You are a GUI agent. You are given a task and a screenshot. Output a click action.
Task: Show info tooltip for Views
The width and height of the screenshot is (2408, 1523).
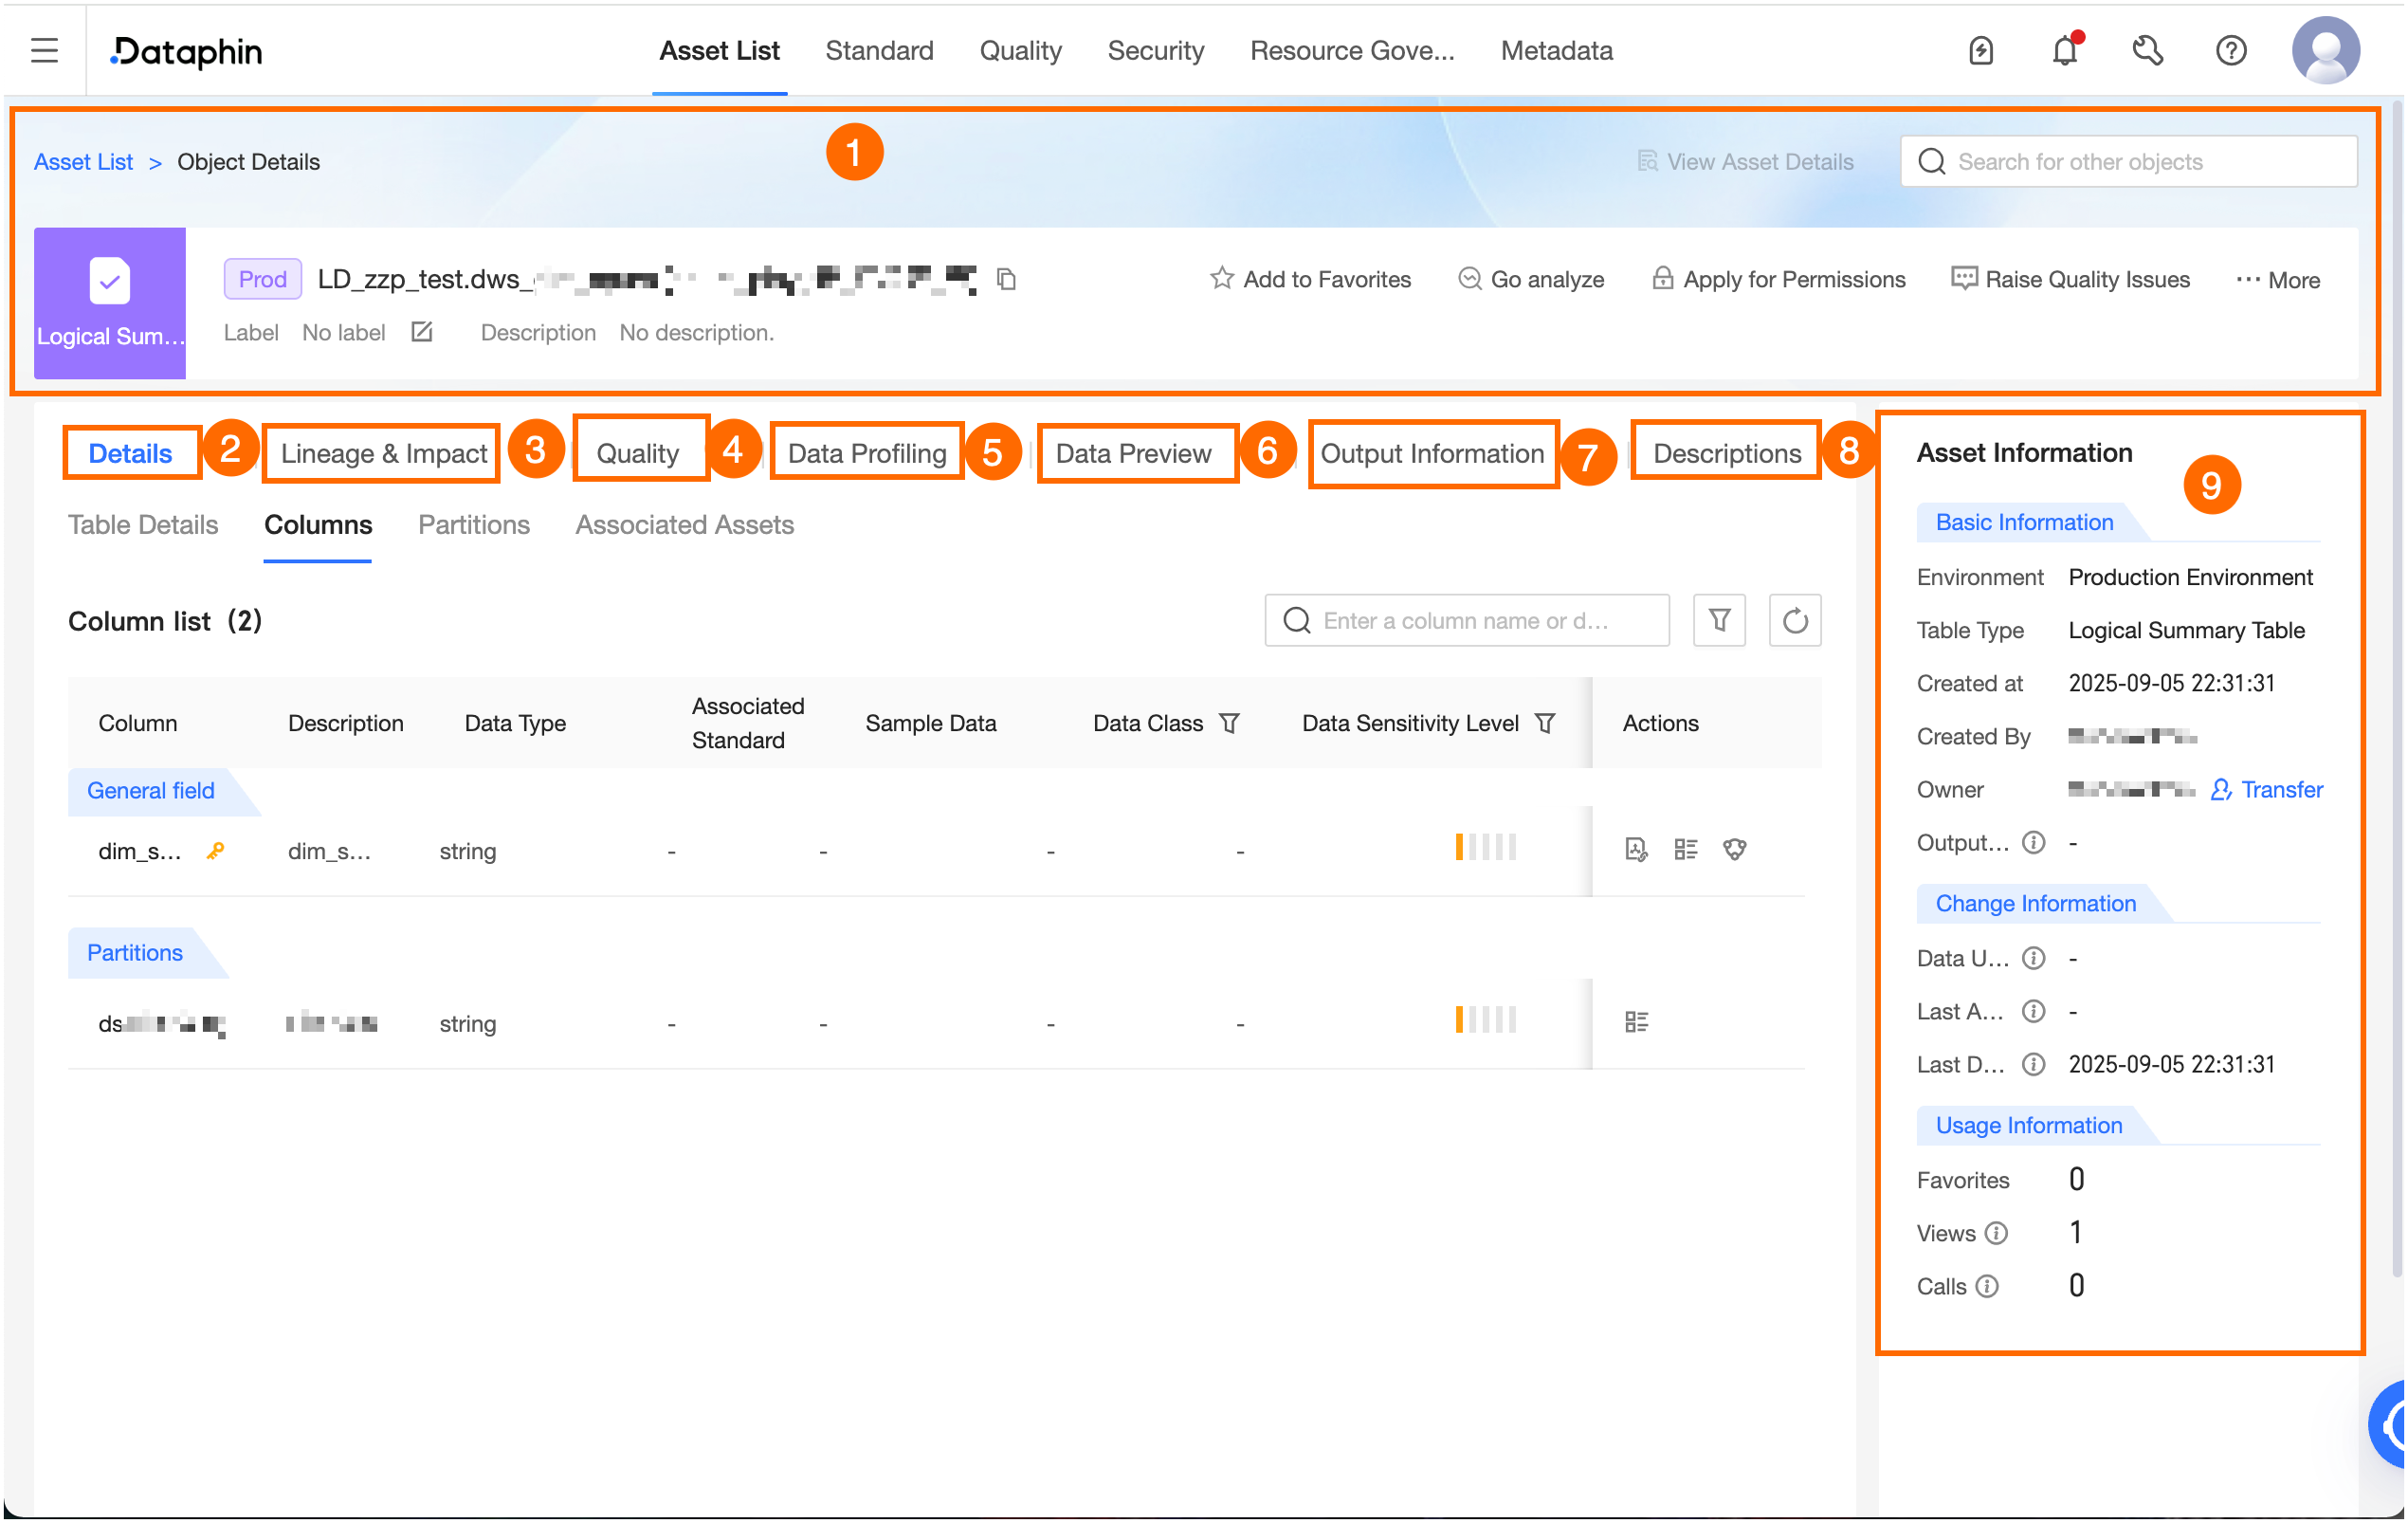1996,1233
